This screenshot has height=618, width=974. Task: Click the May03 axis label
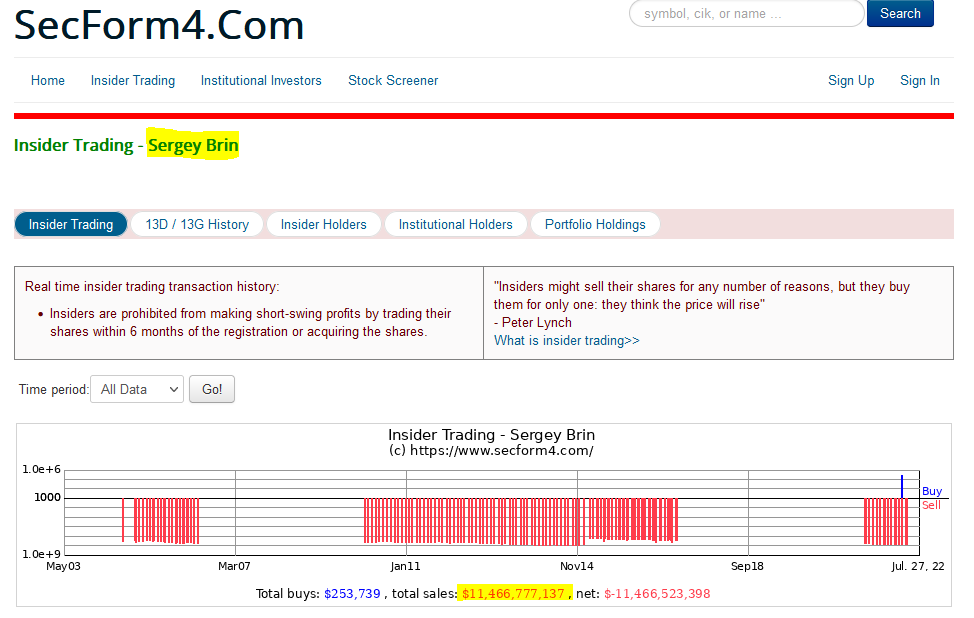click(x=63, y=566)
